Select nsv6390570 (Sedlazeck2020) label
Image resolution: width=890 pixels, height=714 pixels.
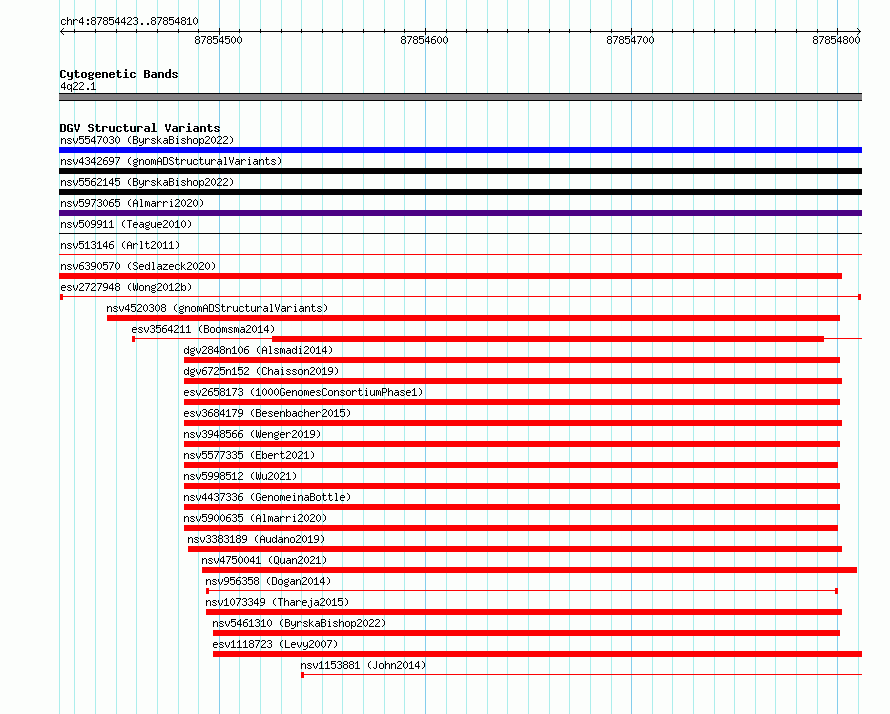coord(138,266)
